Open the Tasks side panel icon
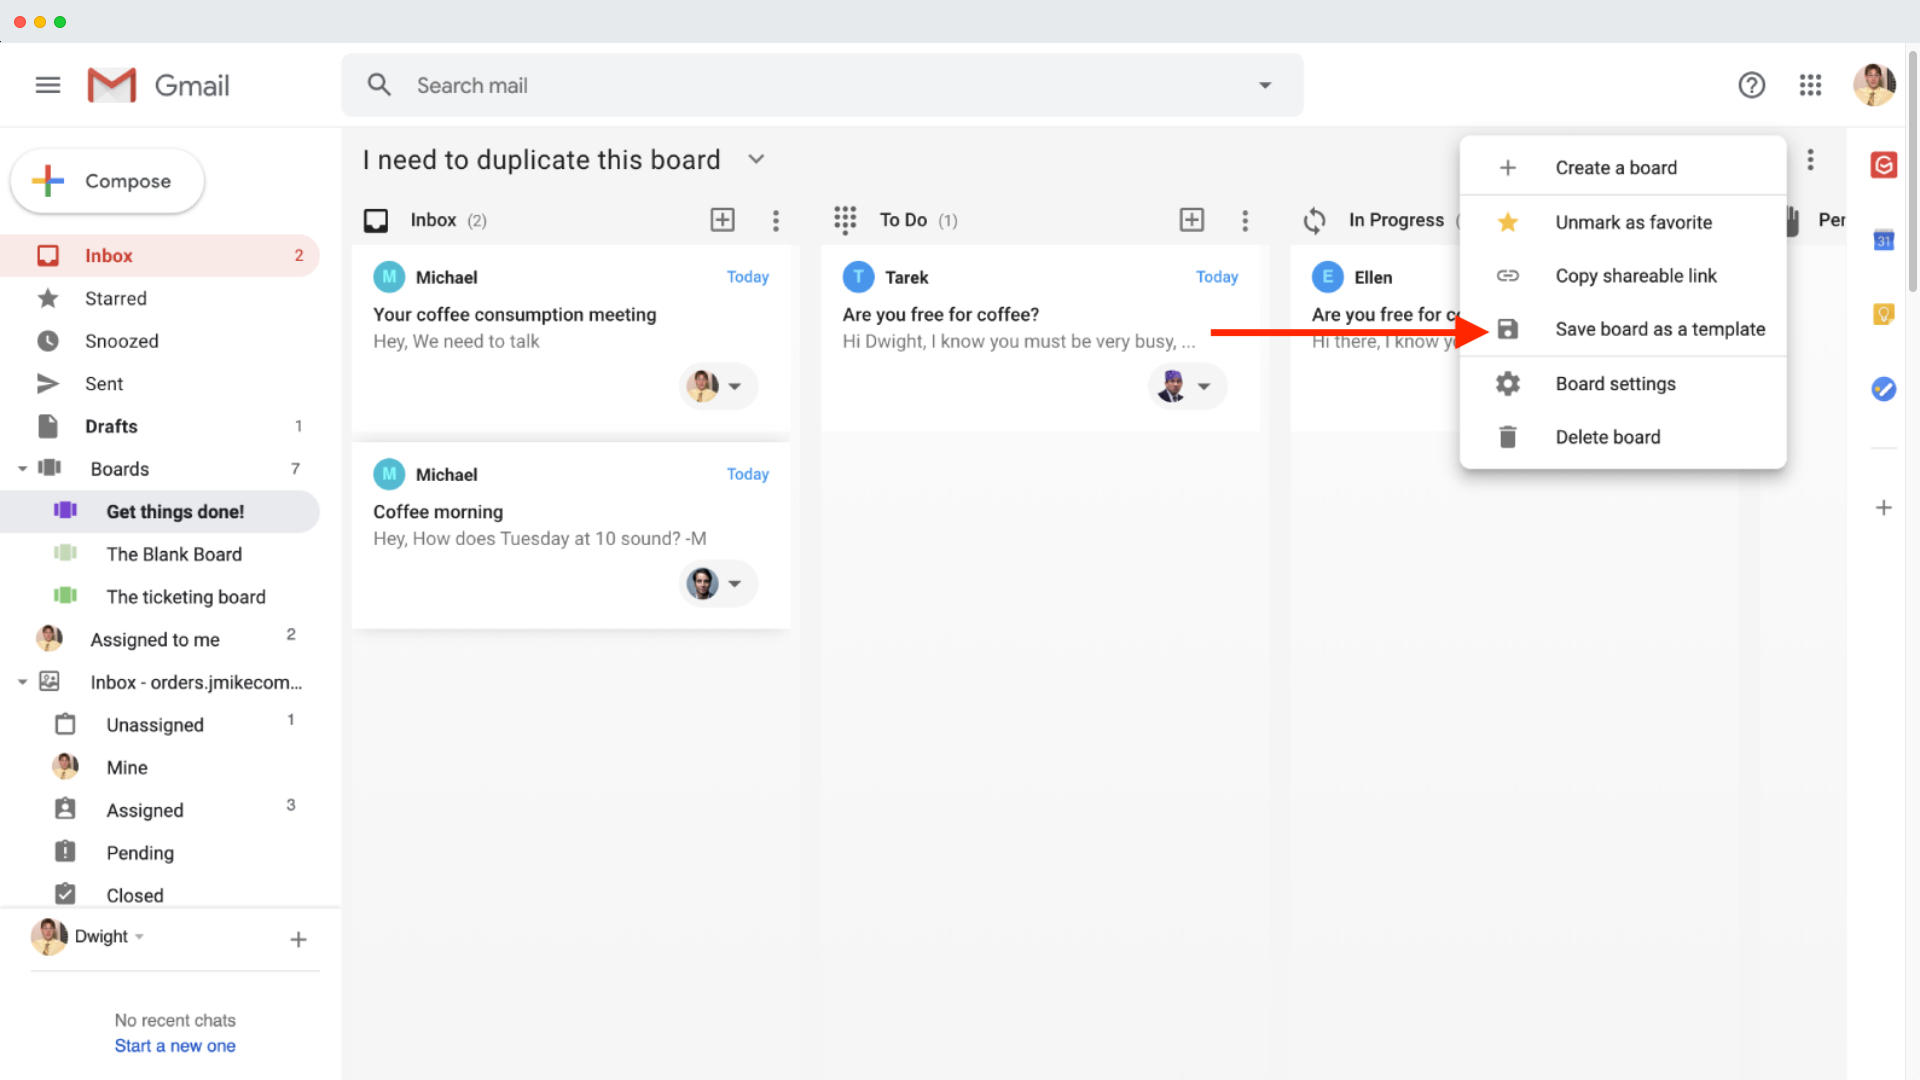The image size is (1920, 1080). 1883,389
